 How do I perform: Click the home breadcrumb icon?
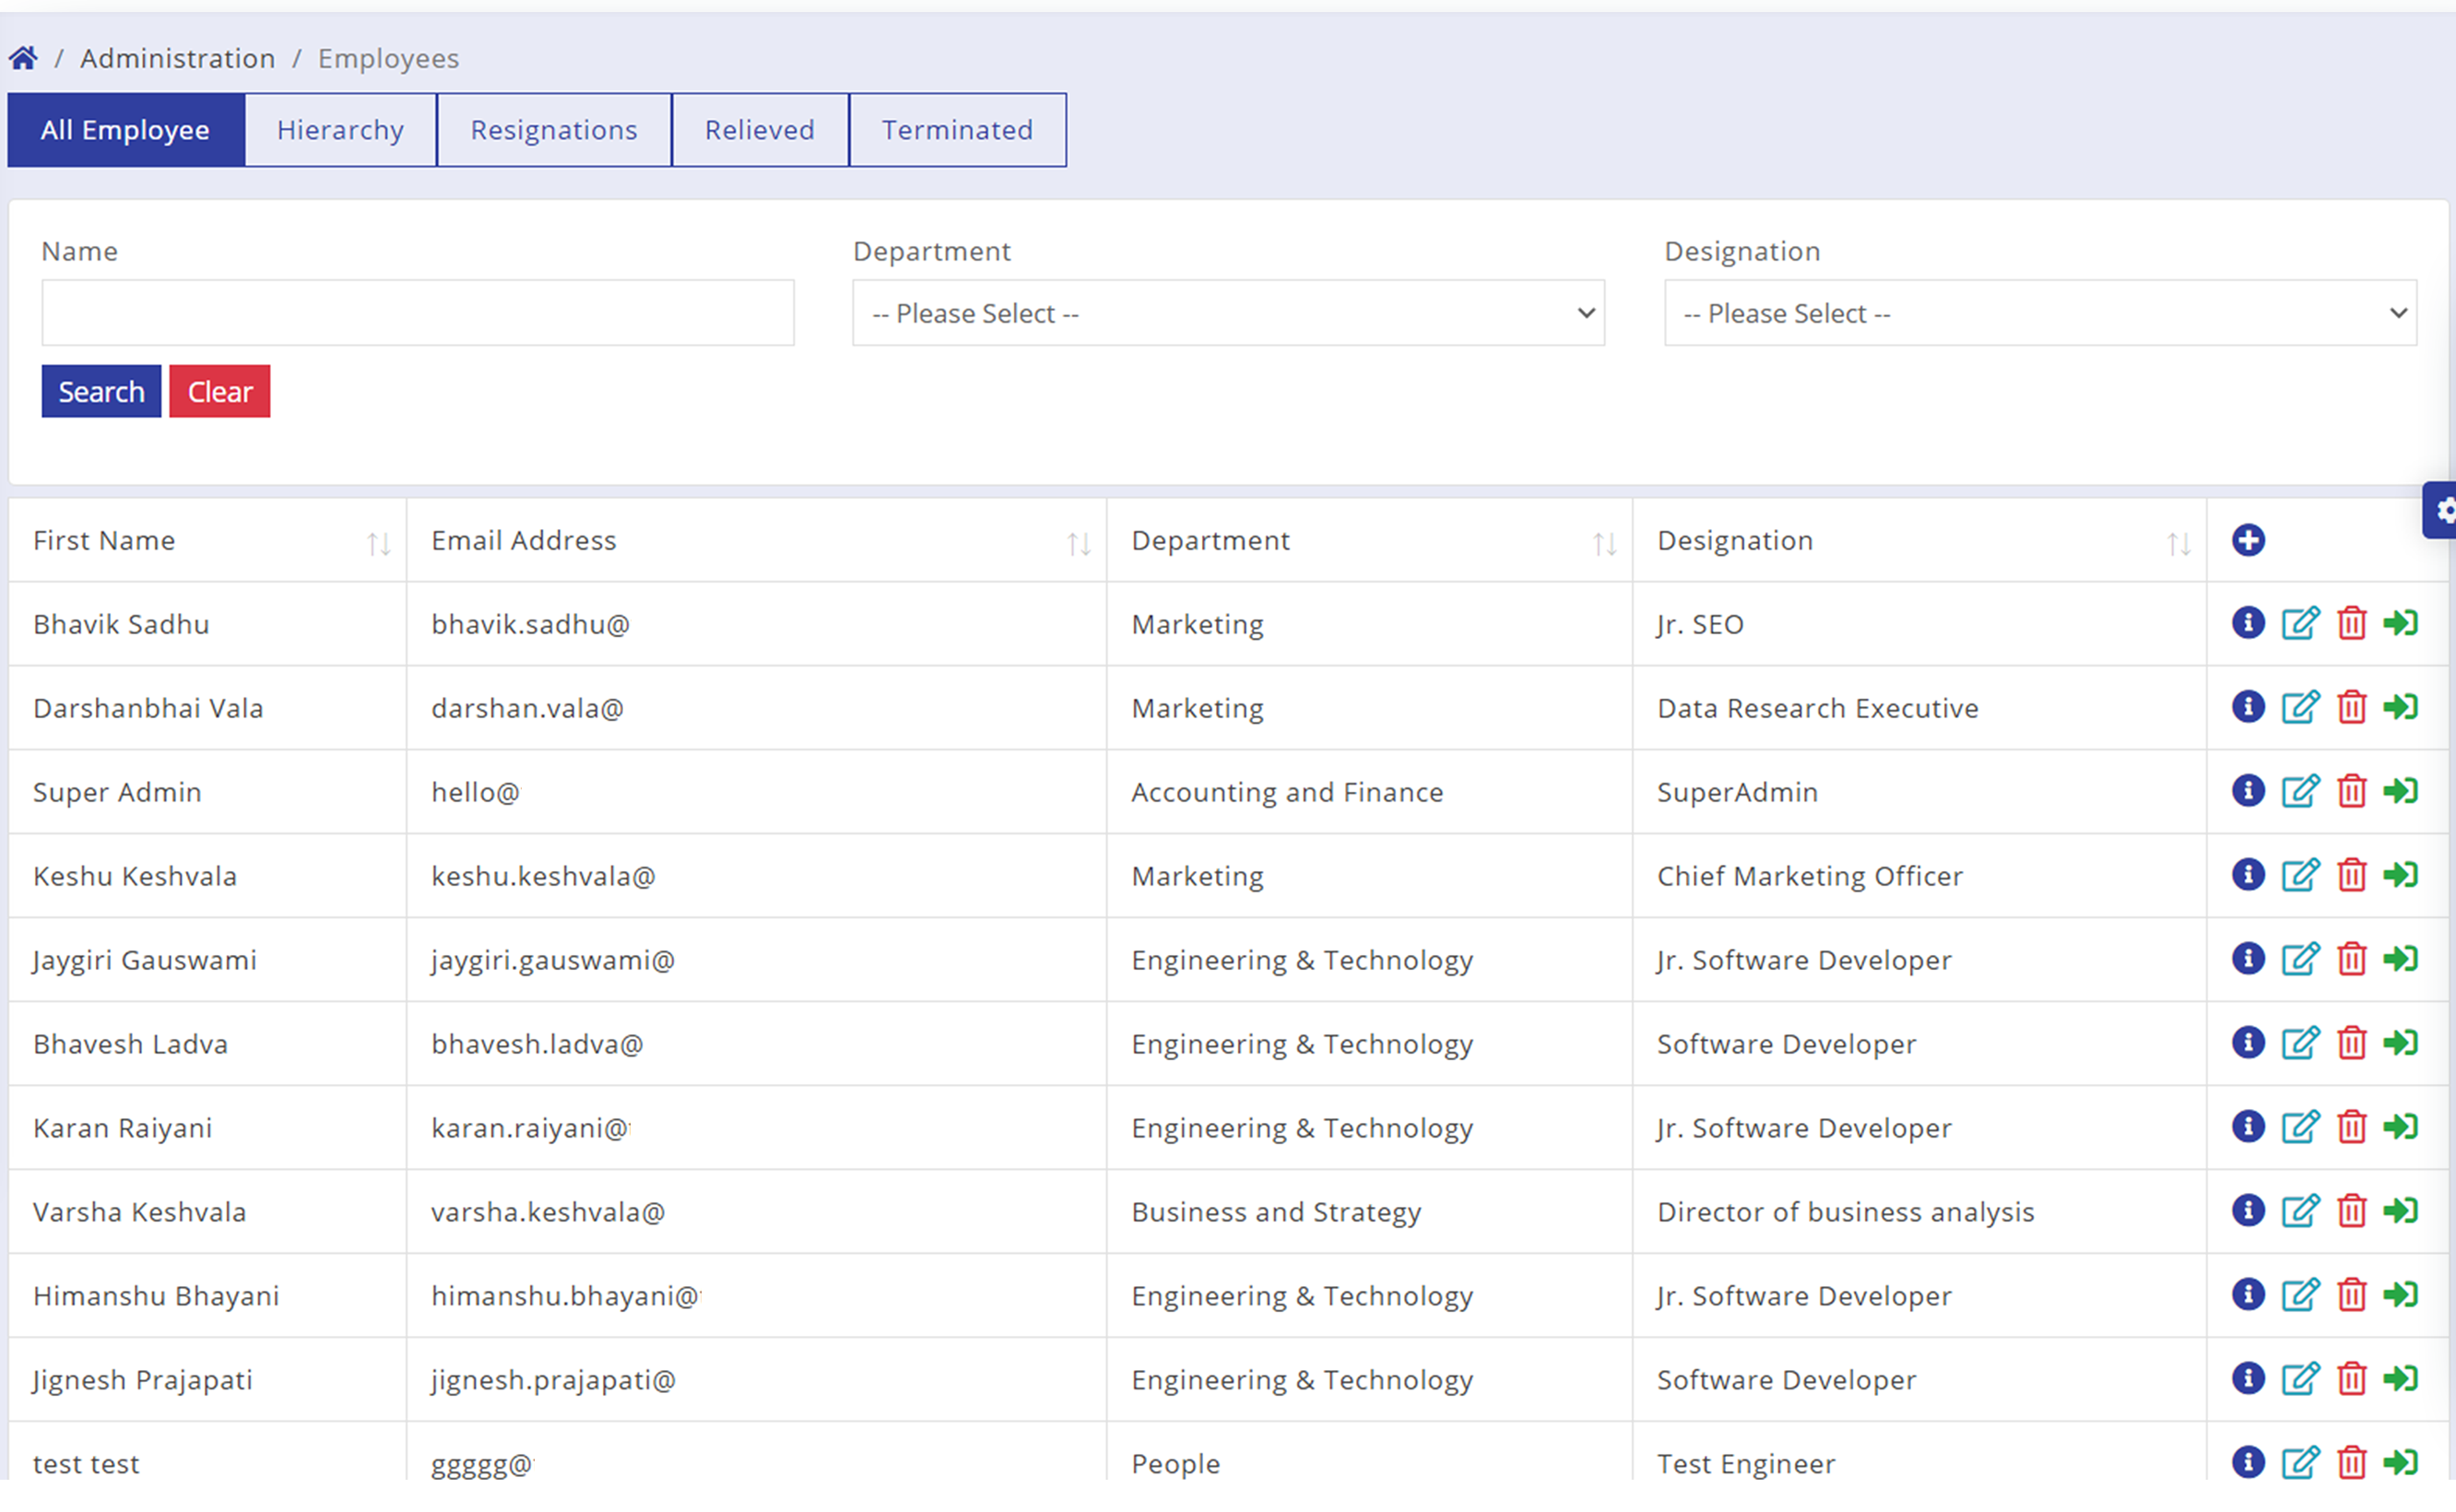(24, 58)
